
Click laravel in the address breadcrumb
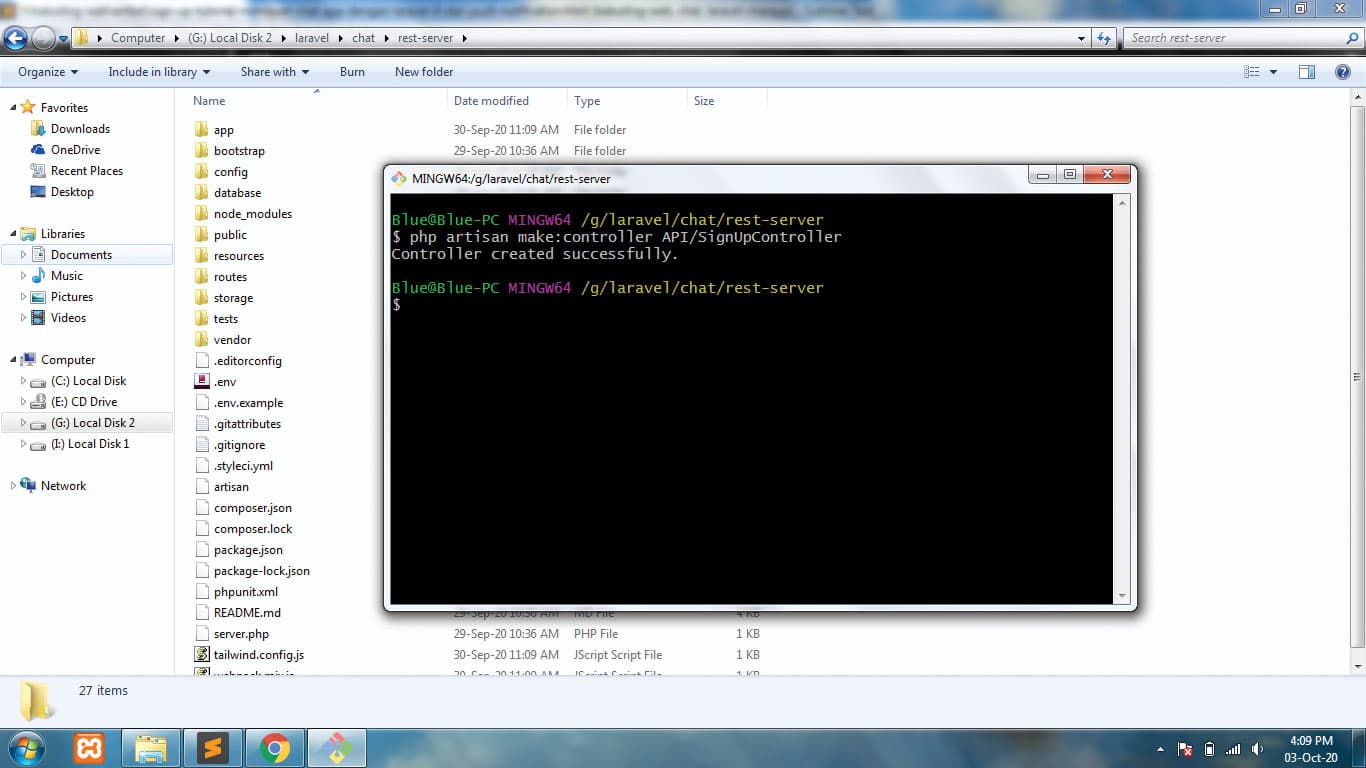click(311, 38)
